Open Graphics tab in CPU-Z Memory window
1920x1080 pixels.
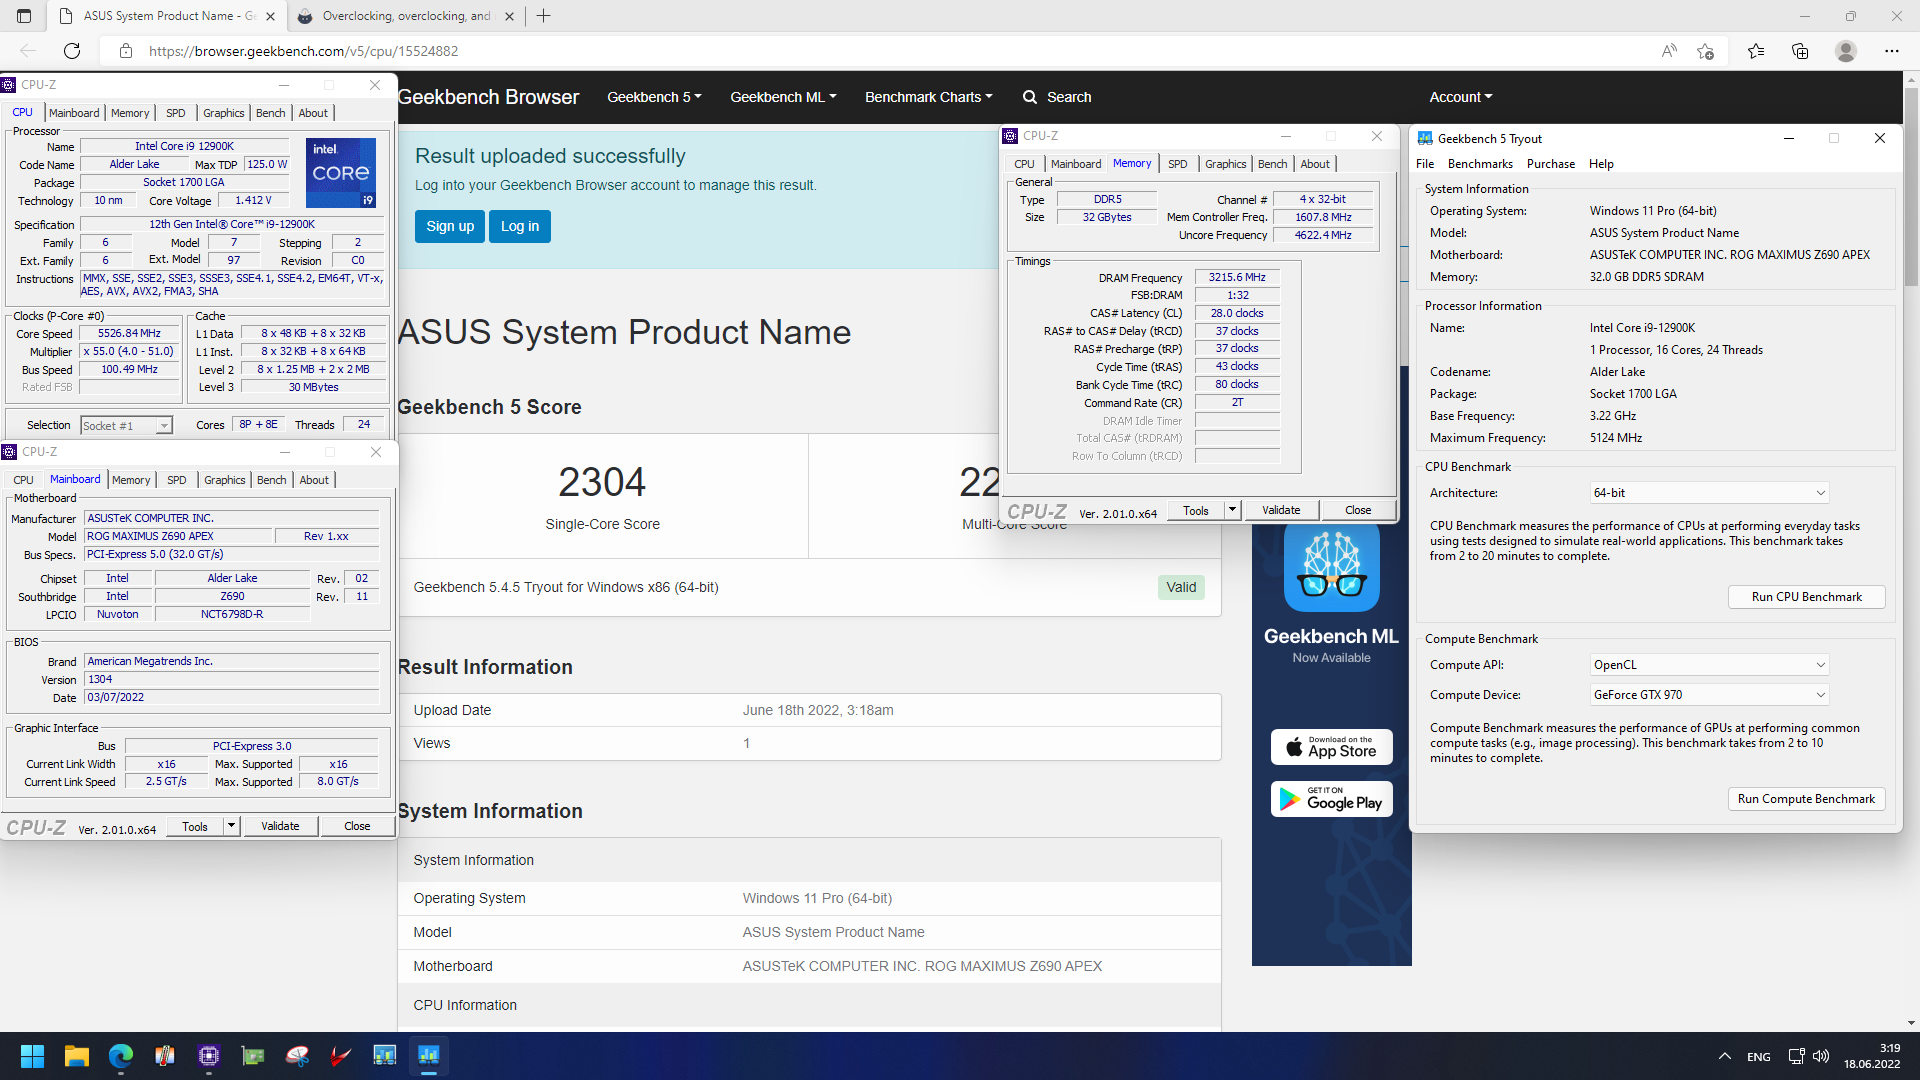click(x=1225, y=164)
